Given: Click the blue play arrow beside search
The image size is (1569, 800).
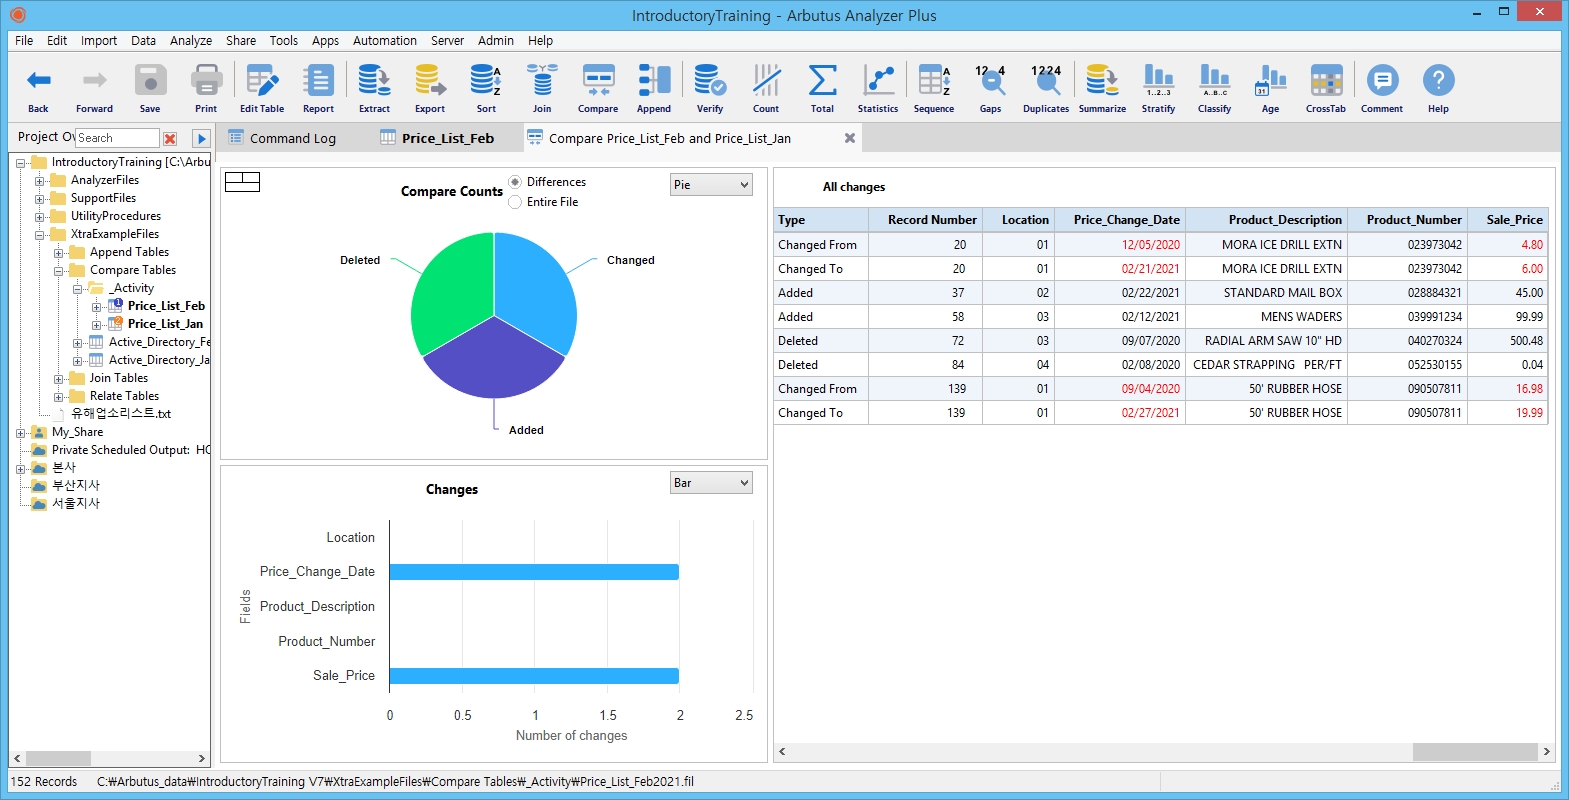Looking at the screenshot, I should [201, 138].
